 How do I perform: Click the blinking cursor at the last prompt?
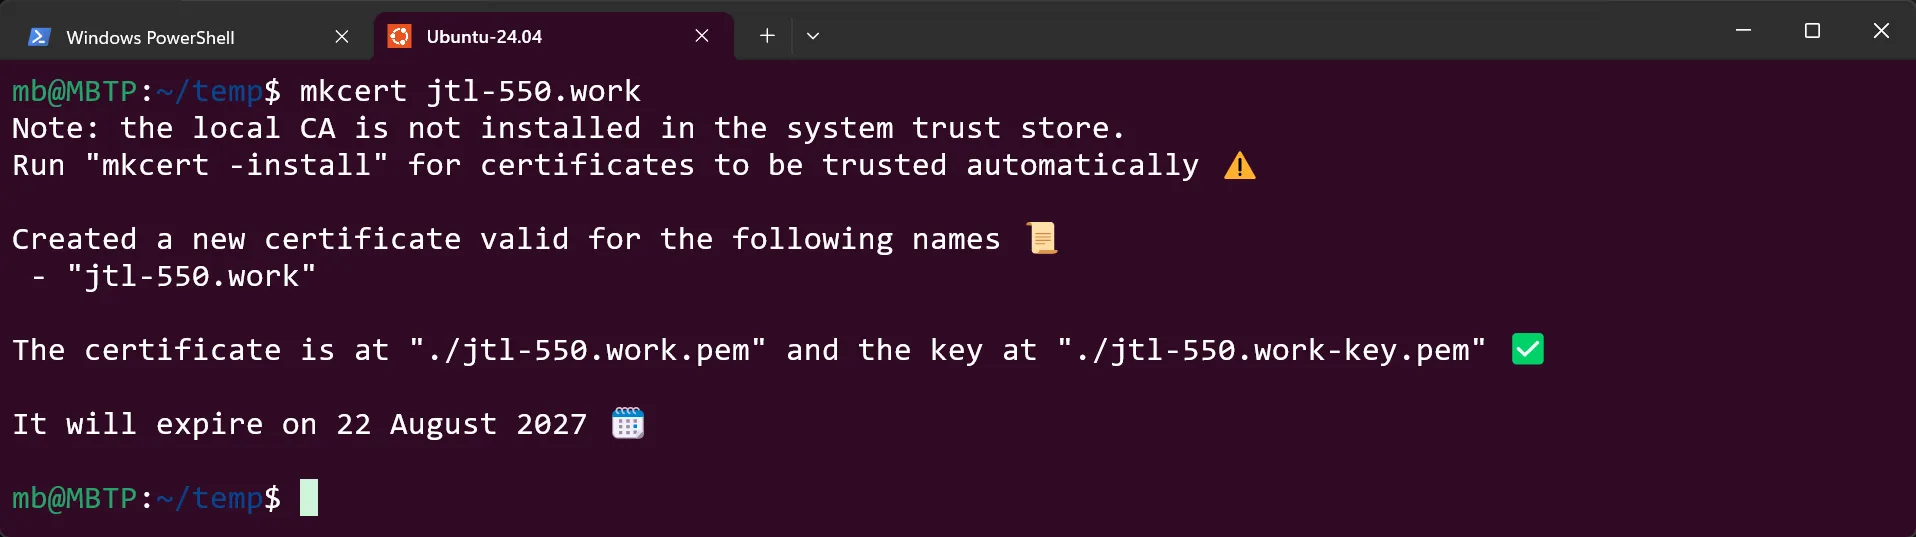point(309,498)
